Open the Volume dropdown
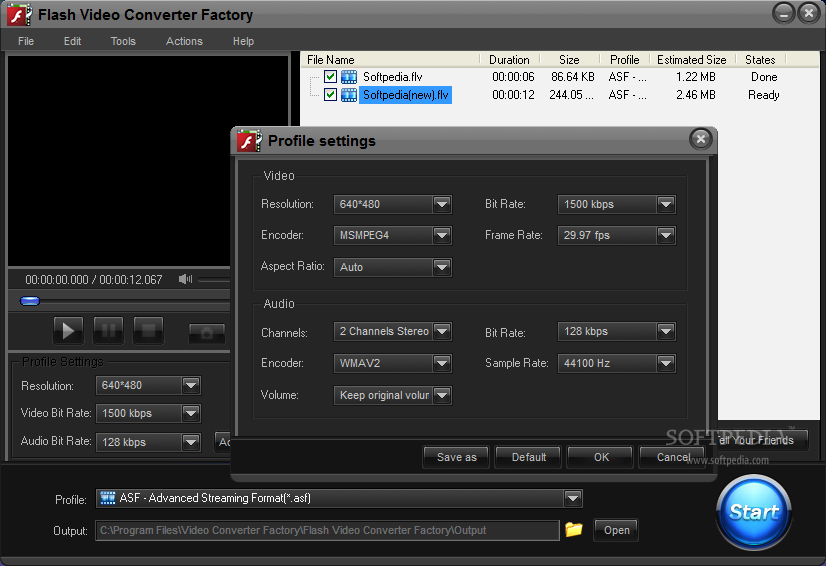This screenshot has width=826, height=566. (x=442, y=395)
